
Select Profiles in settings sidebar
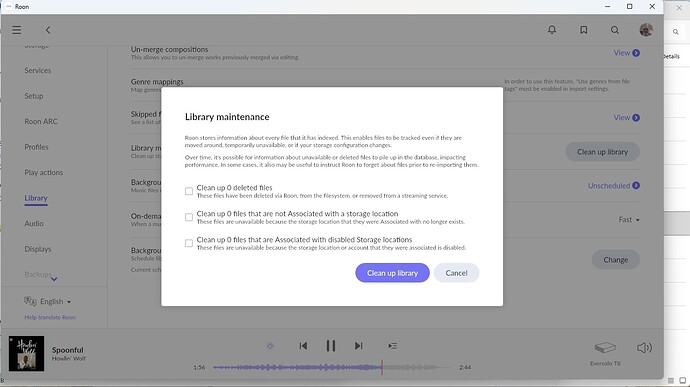point(37,147)
